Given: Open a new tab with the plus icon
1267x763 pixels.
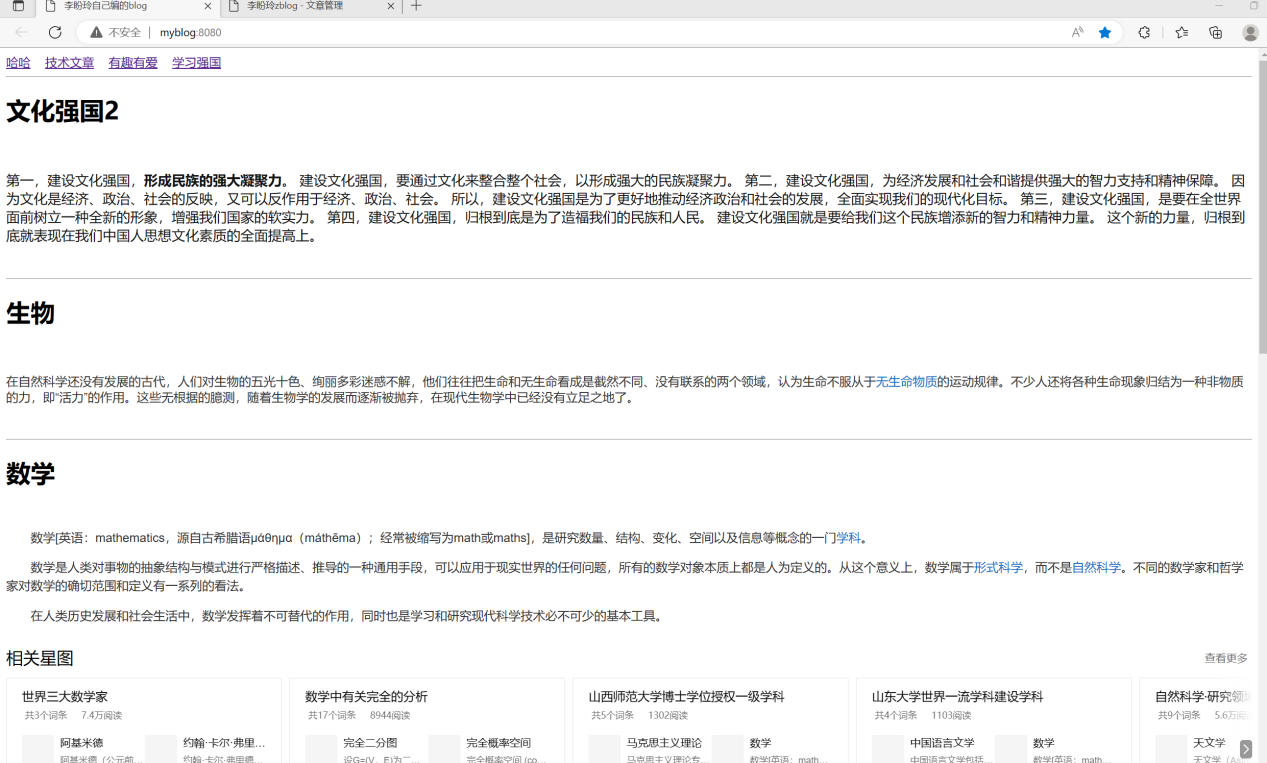Looking at the screenshot, I should [x=416, y=7].
